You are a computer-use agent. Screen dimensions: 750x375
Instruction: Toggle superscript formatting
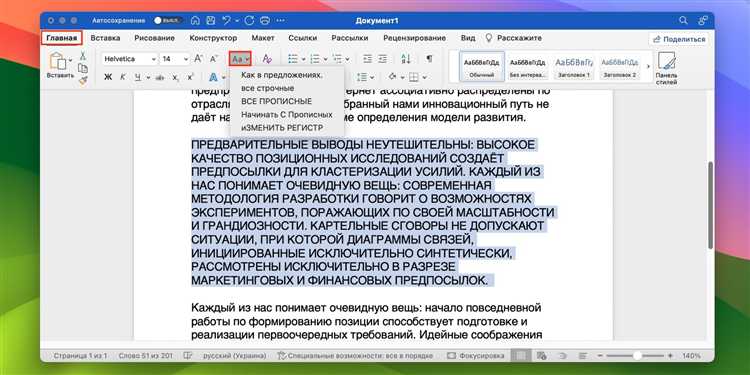(190, 77)
